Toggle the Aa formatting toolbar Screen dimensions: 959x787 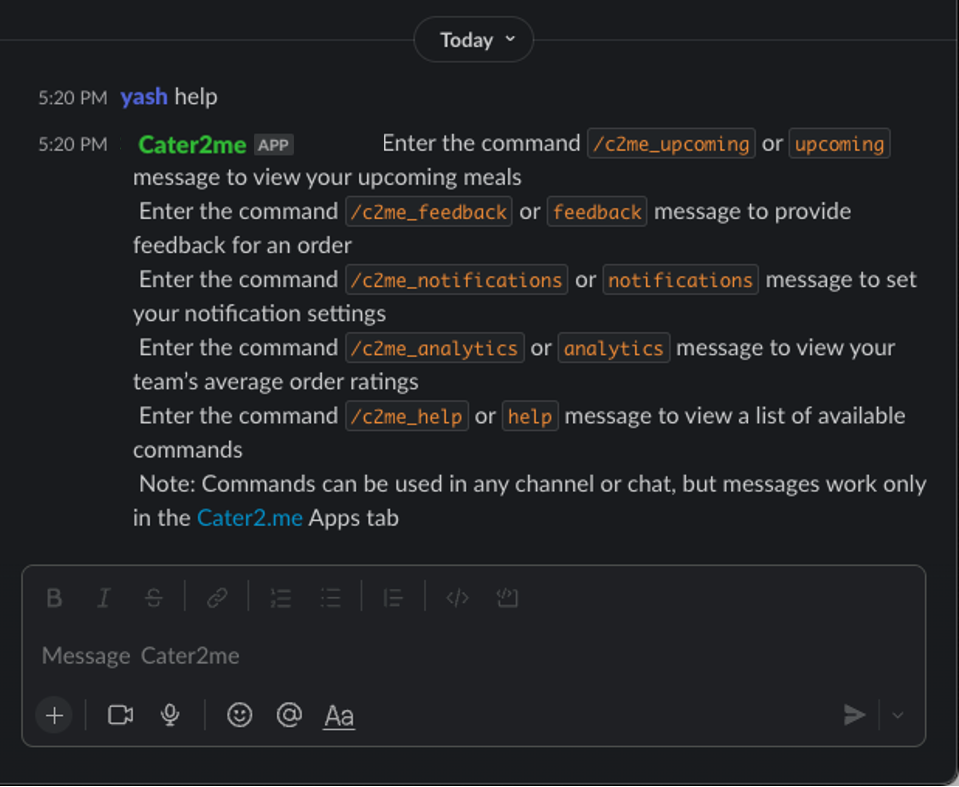tap(339, 715)
